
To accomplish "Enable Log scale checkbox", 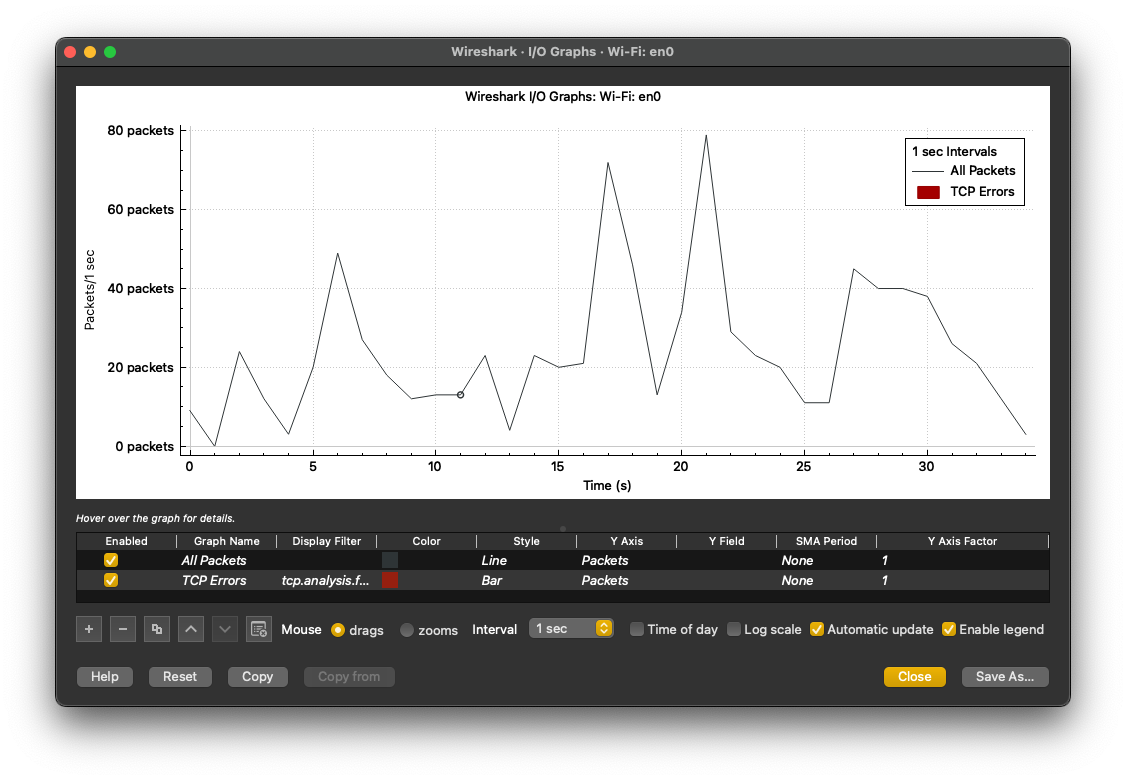I will click(734, 629).
